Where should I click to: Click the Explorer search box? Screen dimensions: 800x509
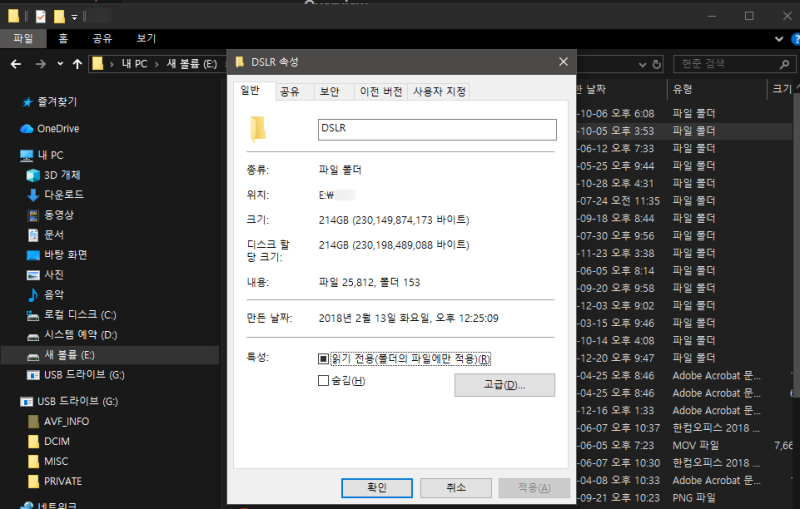click(735, 64)
